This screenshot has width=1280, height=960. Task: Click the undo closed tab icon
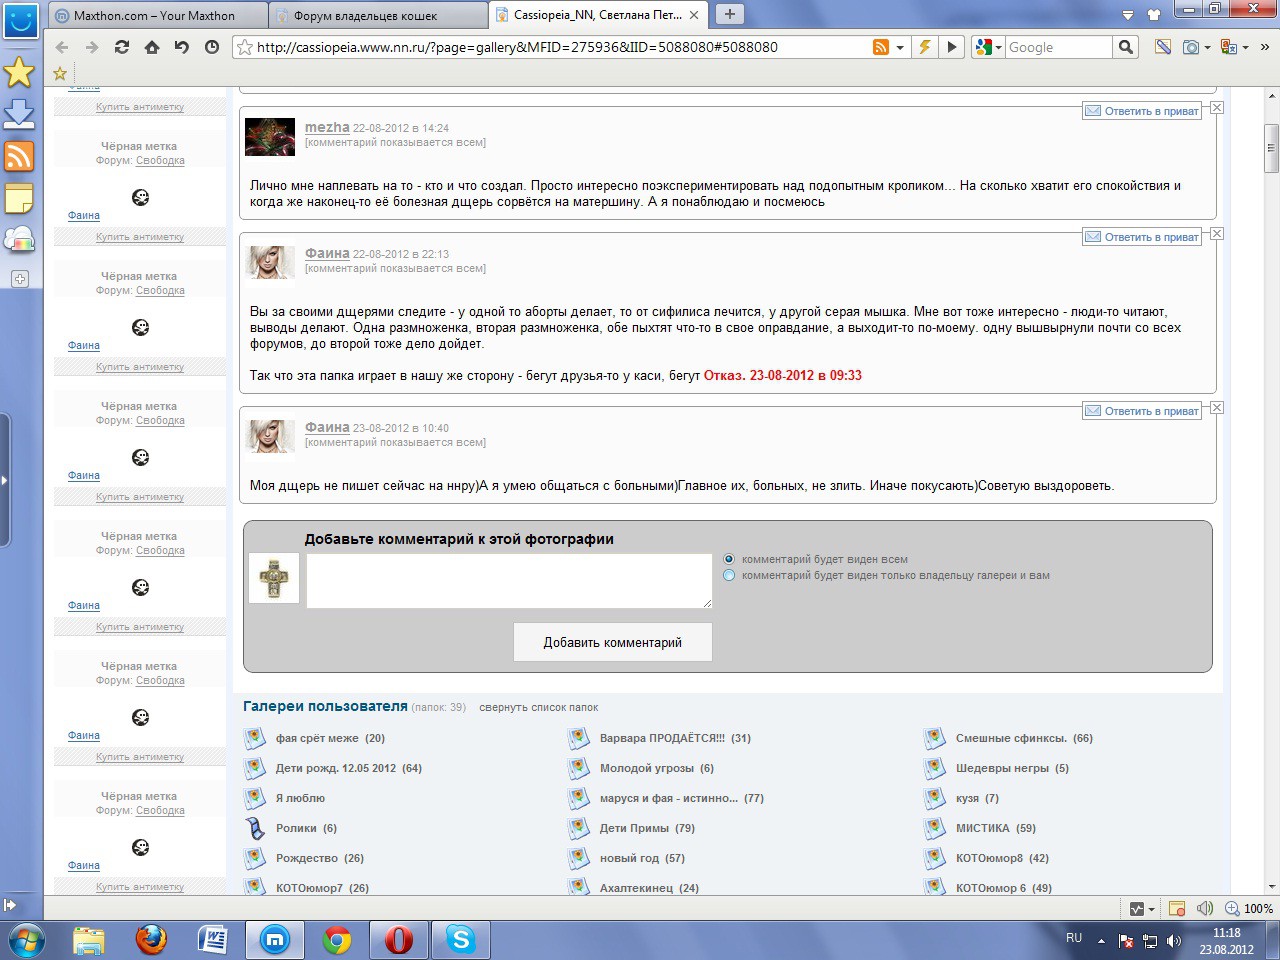tap(182, 47)
